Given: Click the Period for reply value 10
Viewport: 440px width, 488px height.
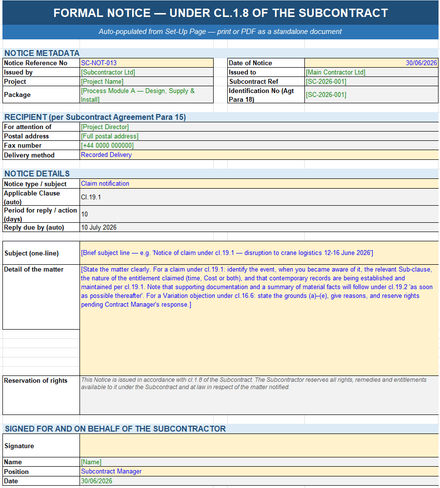Looking at the screenshot, I should (259, 214).
